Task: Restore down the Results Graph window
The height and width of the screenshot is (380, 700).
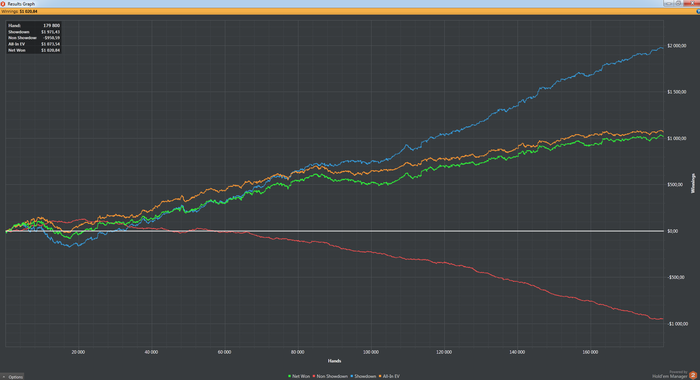Action: pyautogui.click(x=678, y=3)
